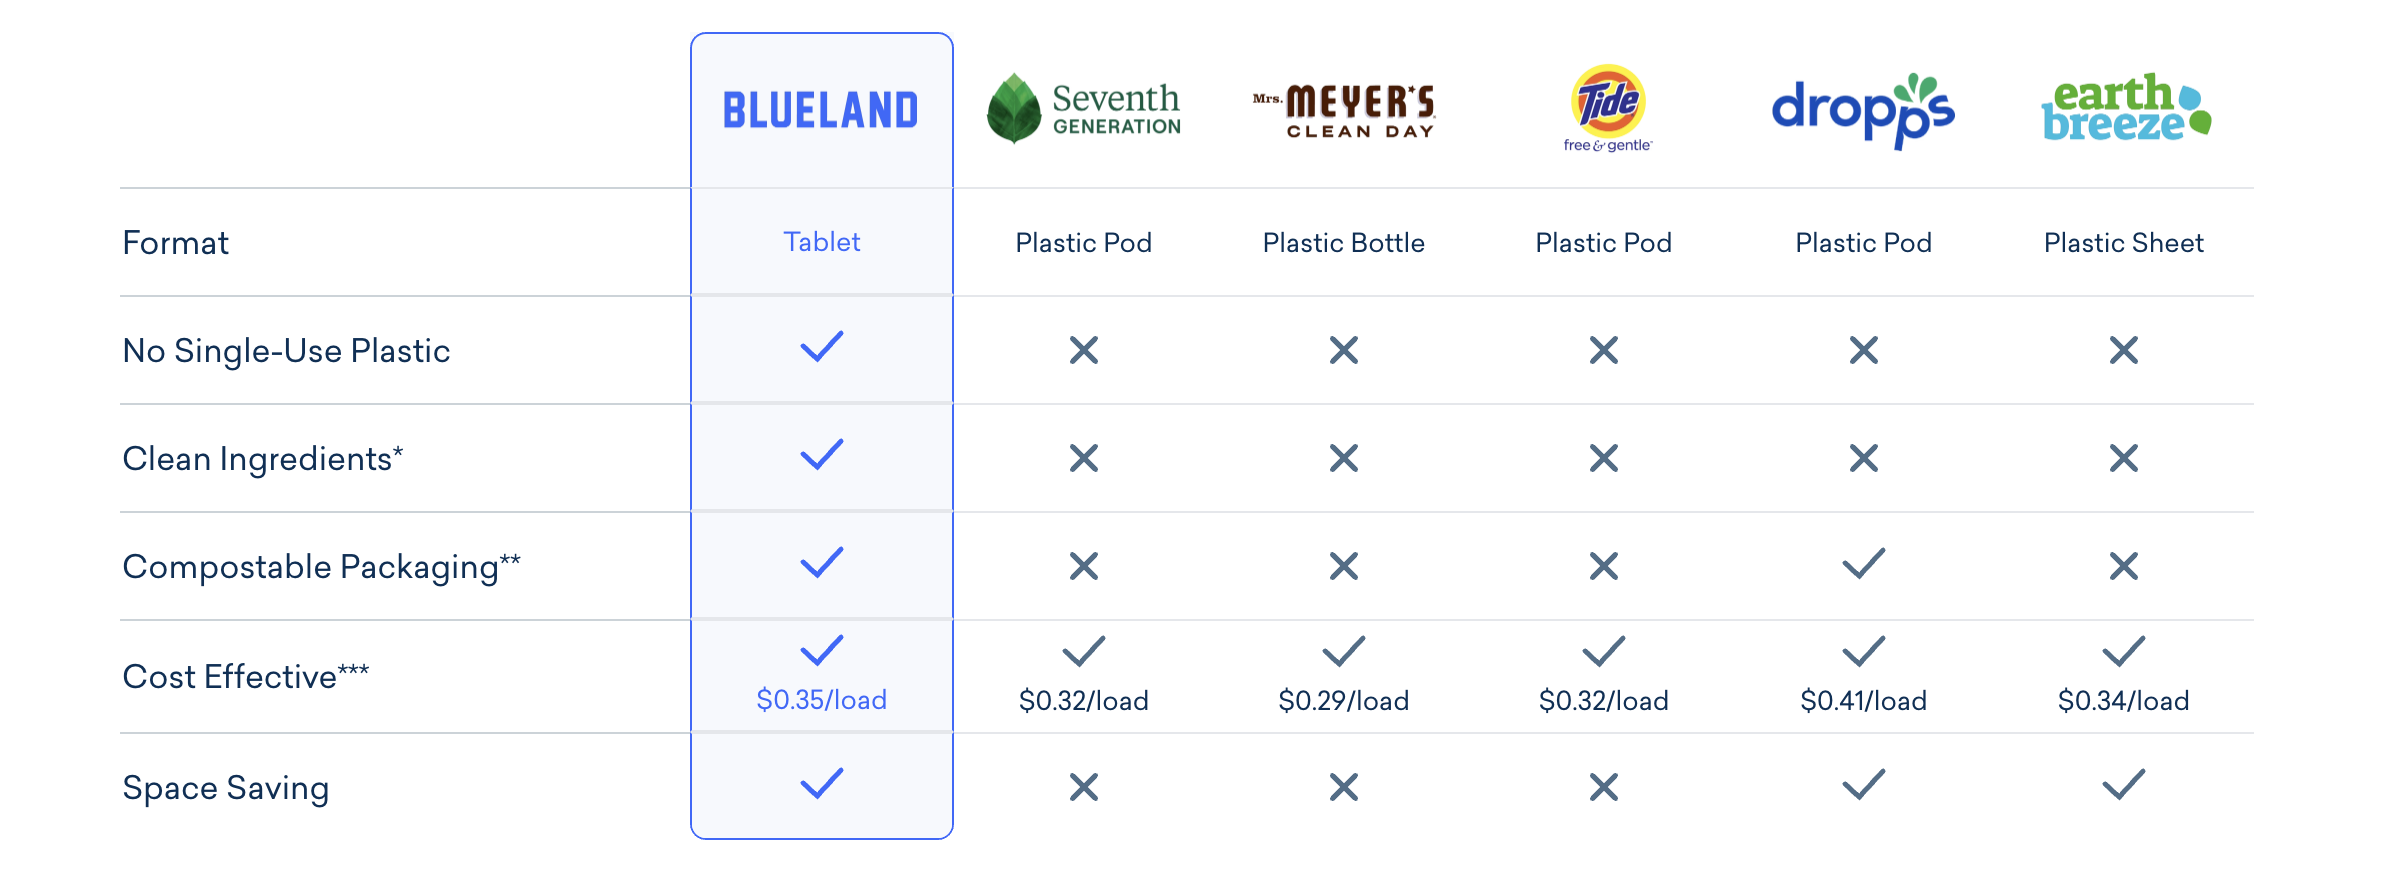Viewport: 2382px width, 878px height.
Task: Click the Seventh Generation logo
Action: (x=1083, y=108)
